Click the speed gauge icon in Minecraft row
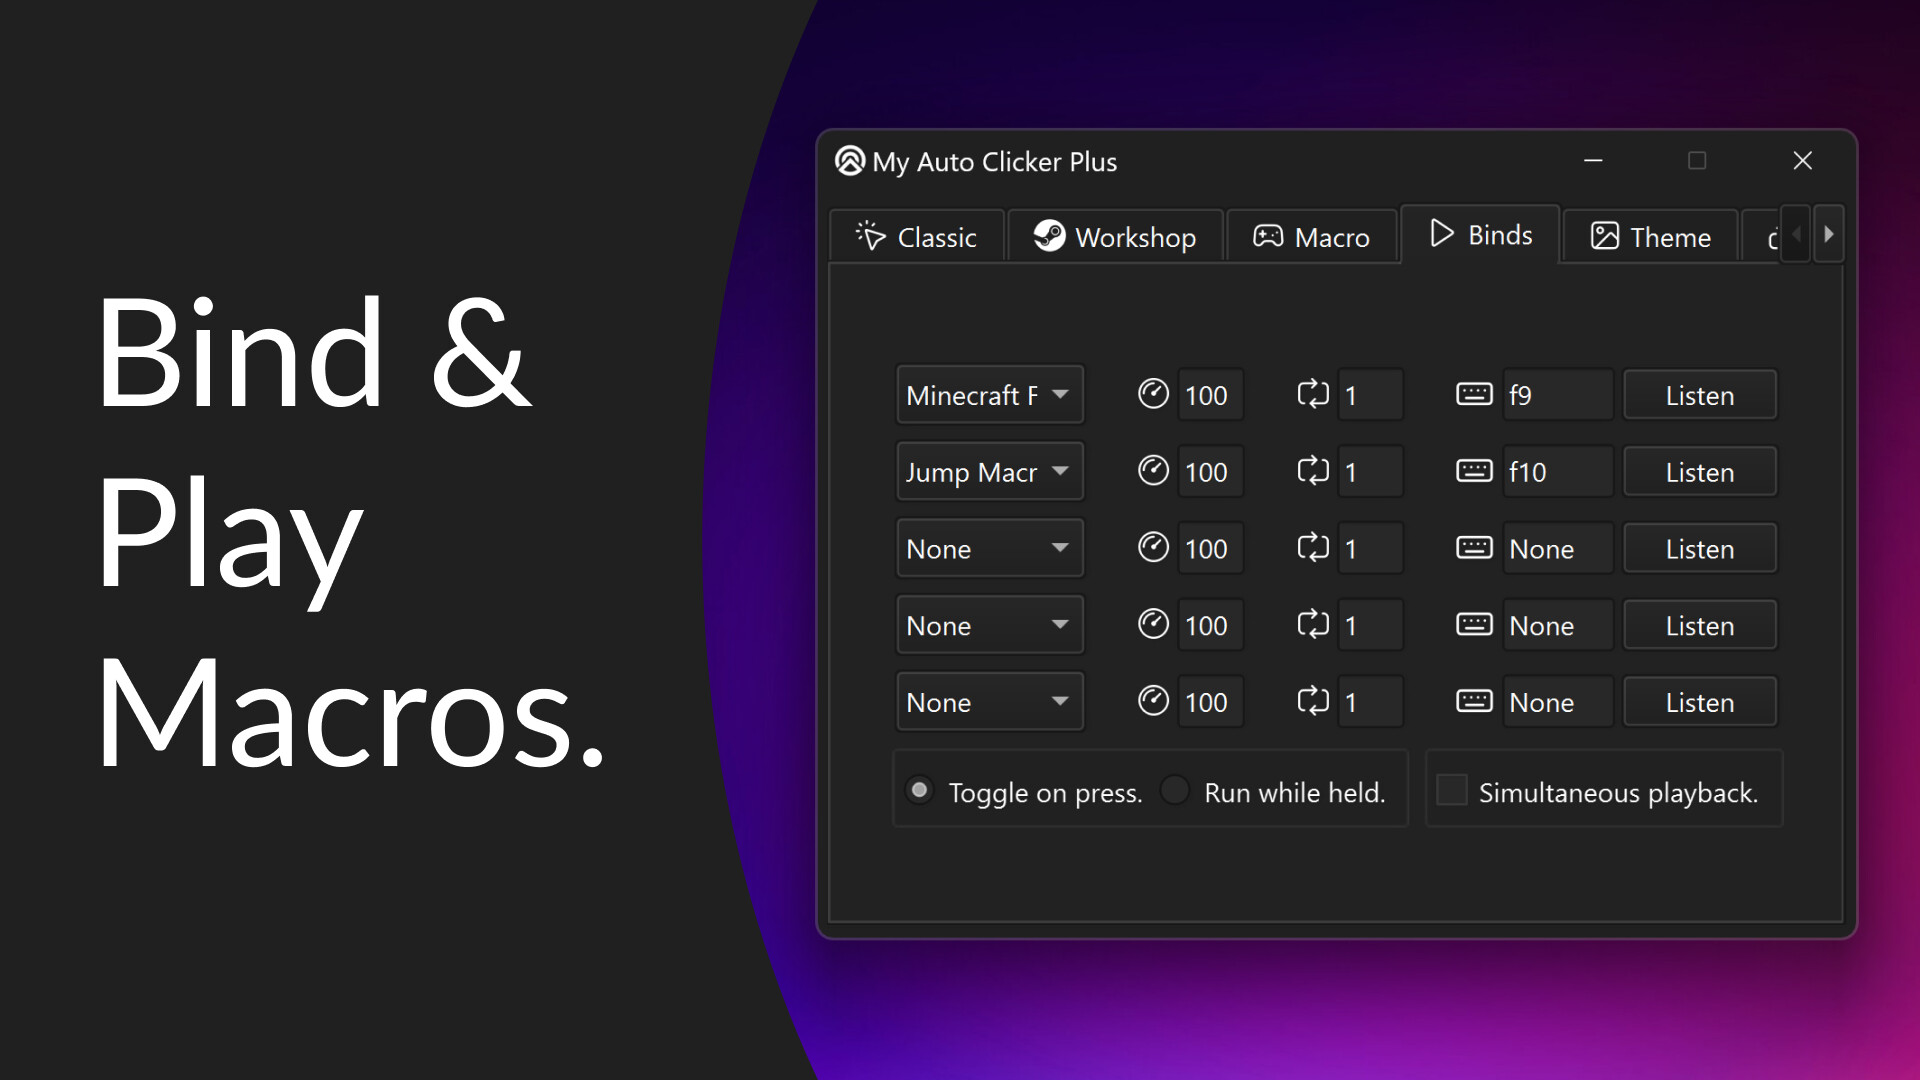This screenshot has width=1920, height=1080. (1153, 394)
